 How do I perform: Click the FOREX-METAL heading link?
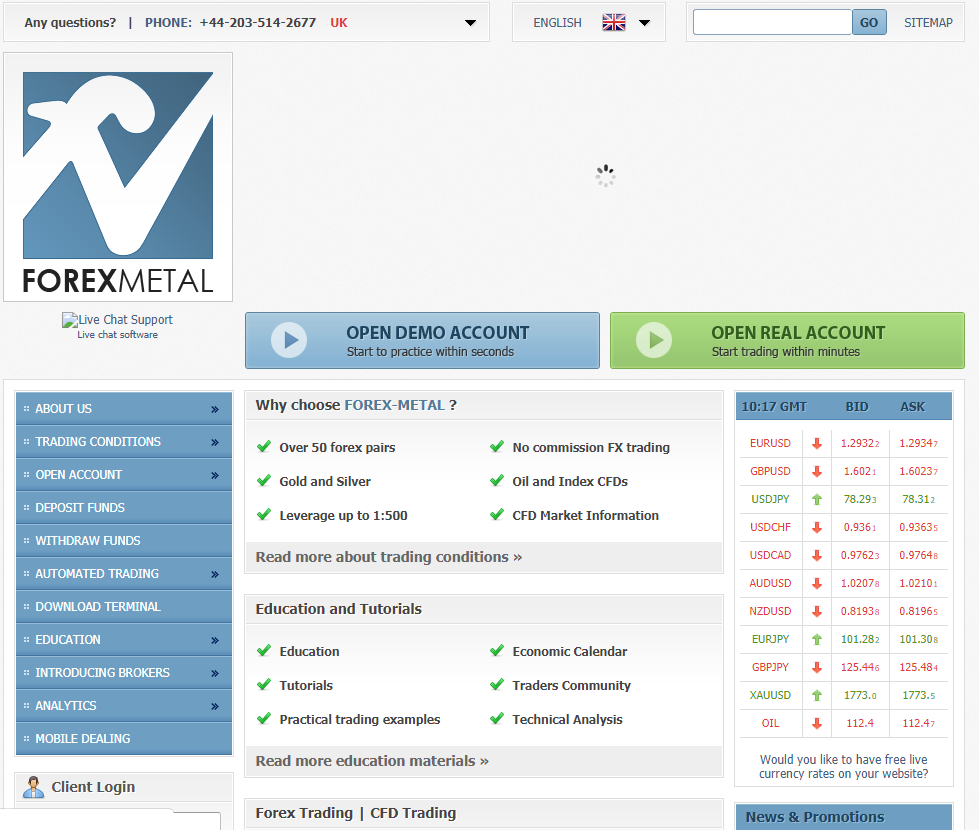395,405
